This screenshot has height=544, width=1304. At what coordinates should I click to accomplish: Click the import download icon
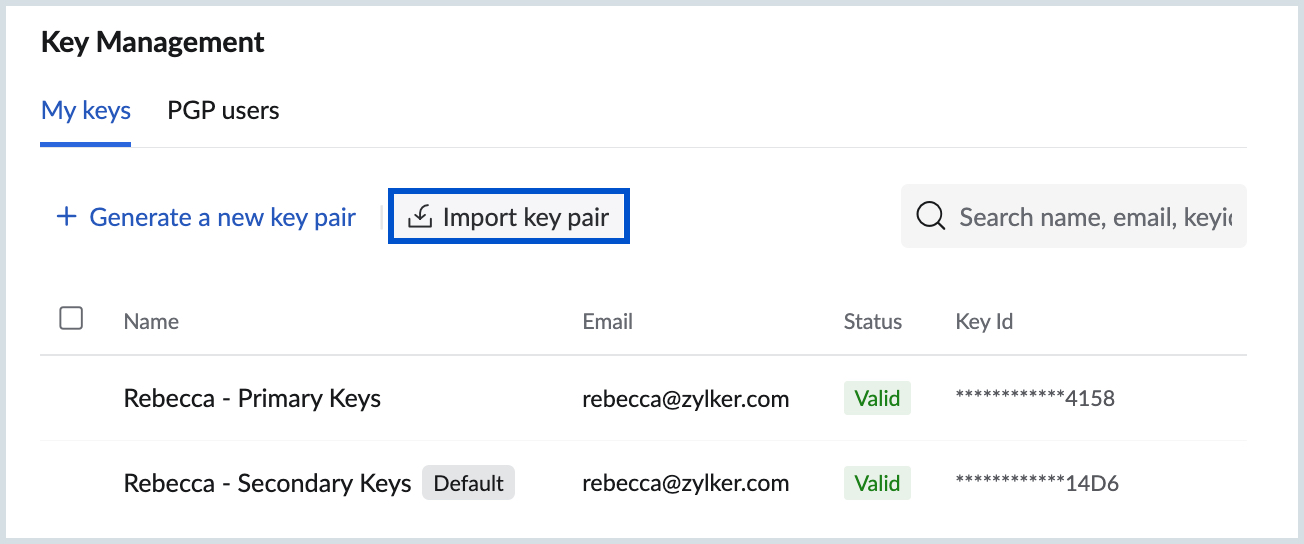421,217
